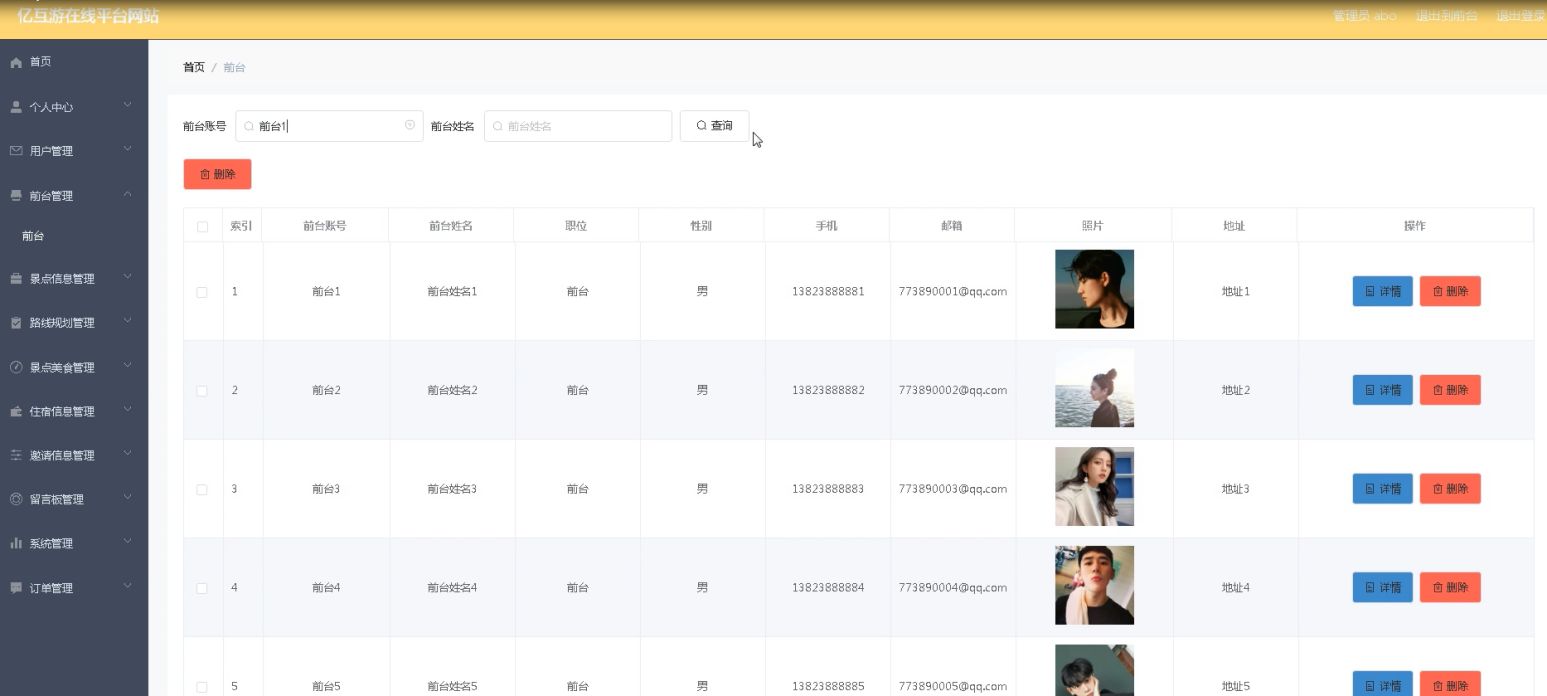Click the 地址3 address cell

pos(1236,489)
